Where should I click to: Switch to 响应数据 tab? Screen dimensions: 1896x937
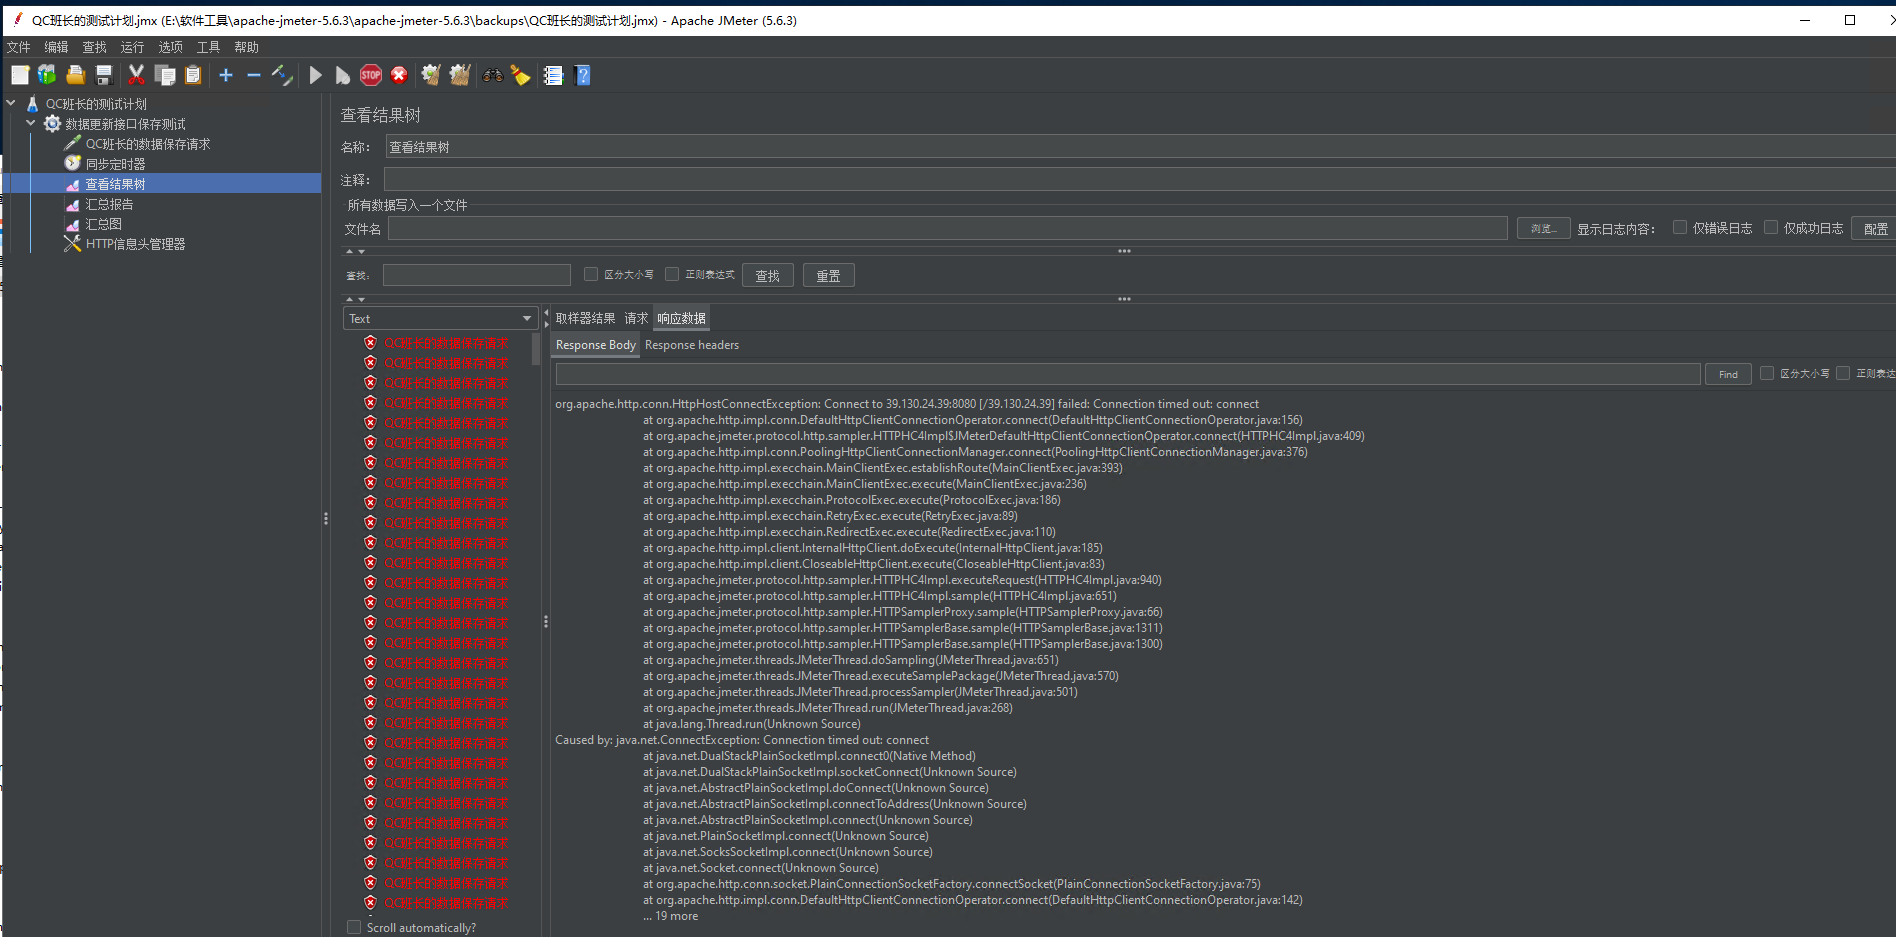pos(682,318)
